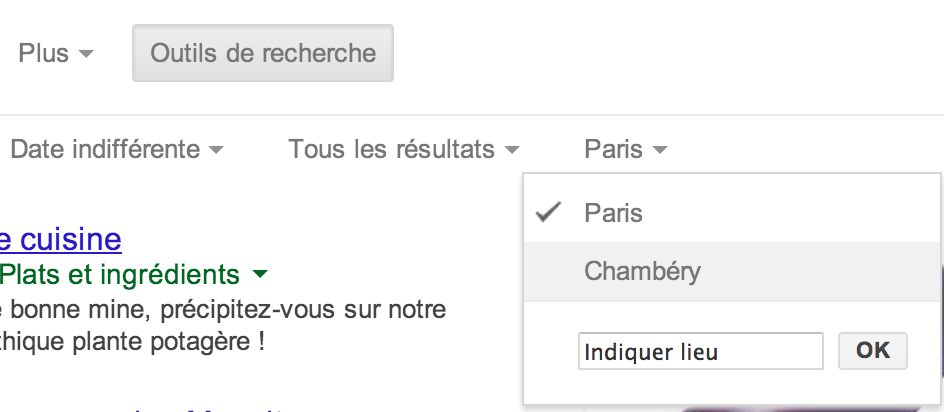Toggle the Outils de recherche button
This screenshot has height=412, width=944.
click(x=263, y=53)
